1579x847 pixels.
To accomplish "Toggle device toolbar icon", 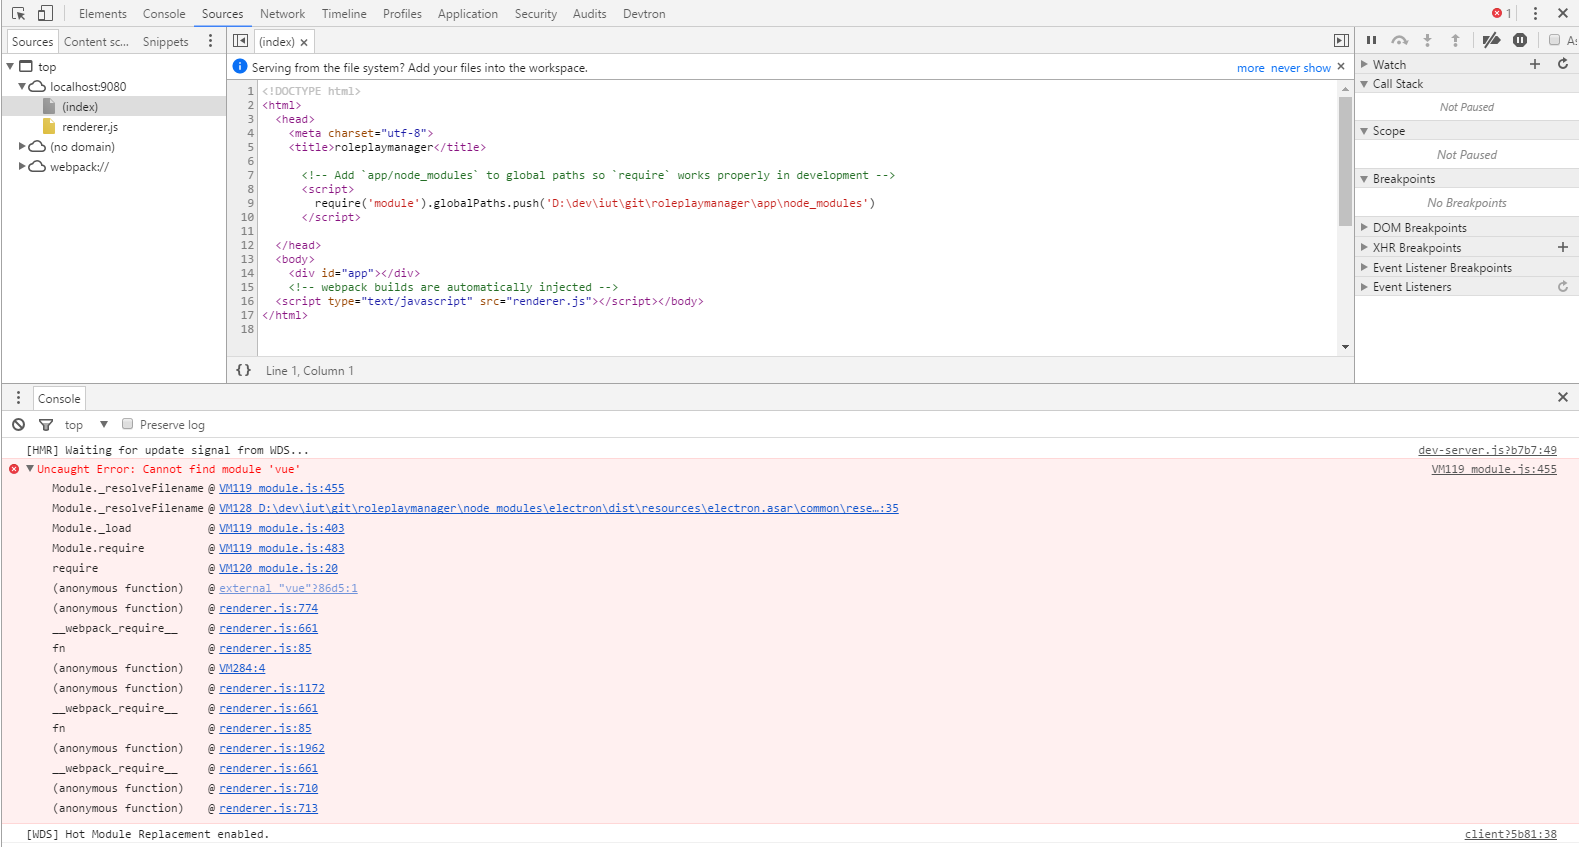I will [x=45, y=14].
